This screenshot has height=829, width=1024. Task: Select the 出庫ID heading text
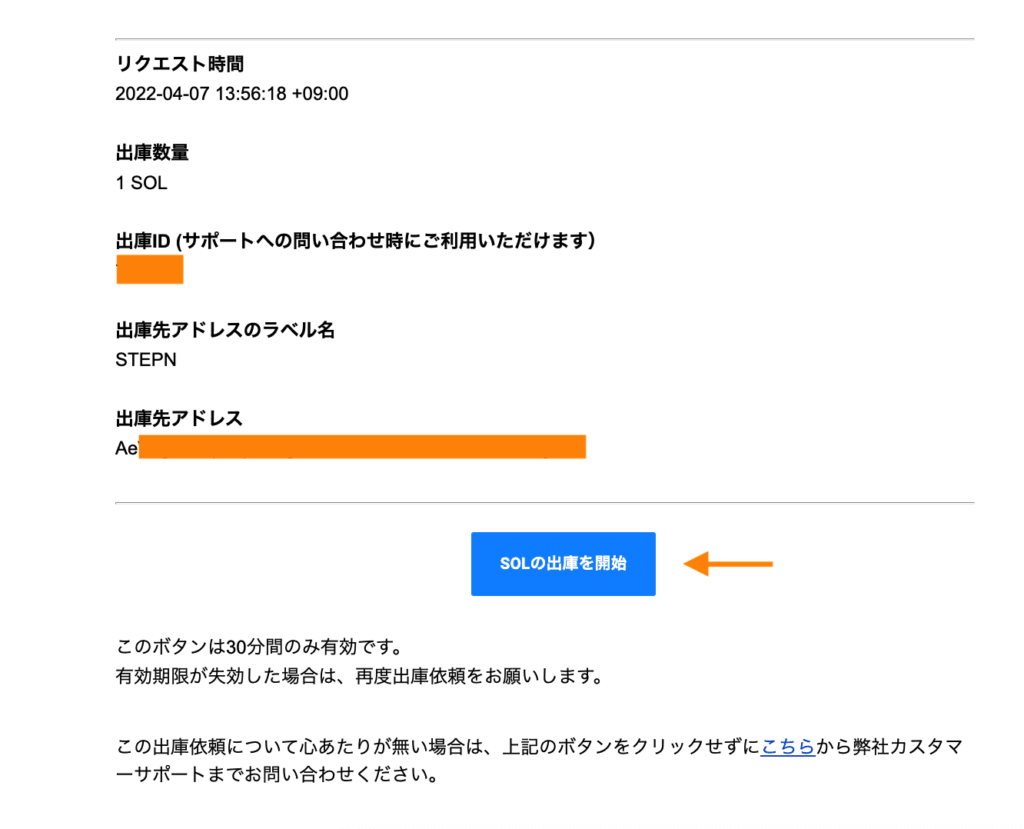pyautogui.click(x=355, y=241)
